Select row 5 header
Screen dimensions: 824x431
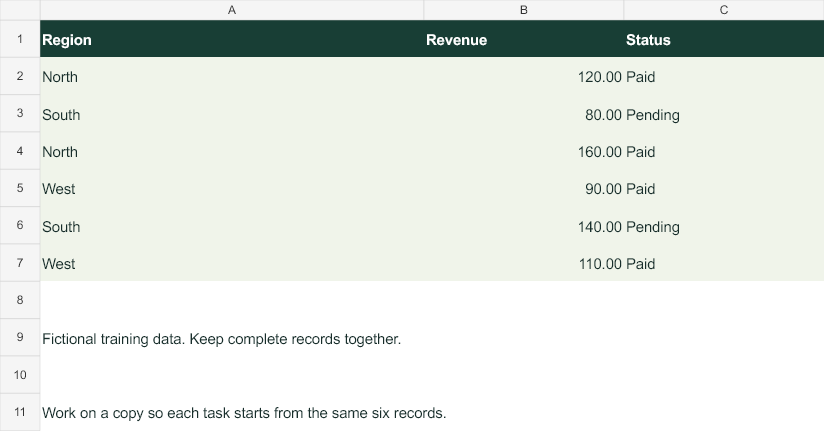coord(20,188)
